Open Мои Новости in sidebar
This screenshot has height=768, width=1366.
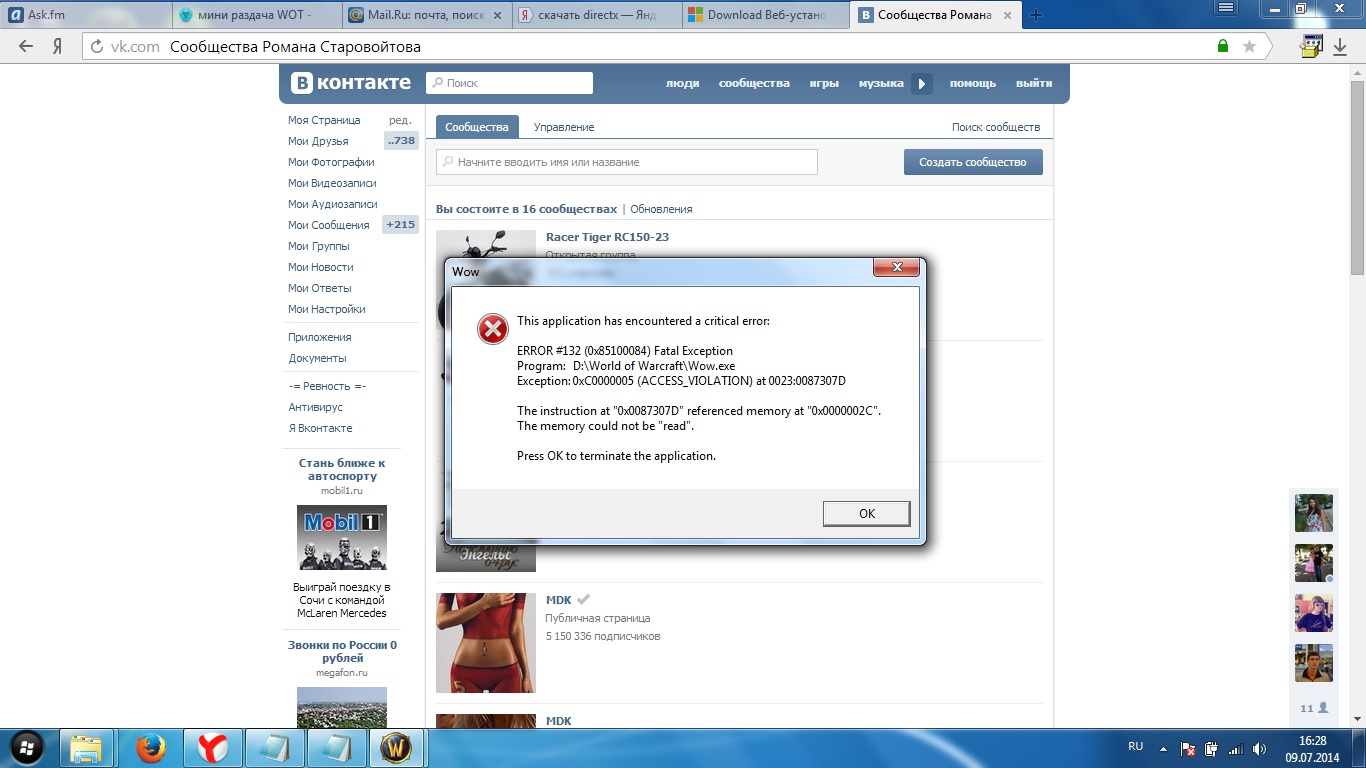pyautogui.click(x=320, y=267)
